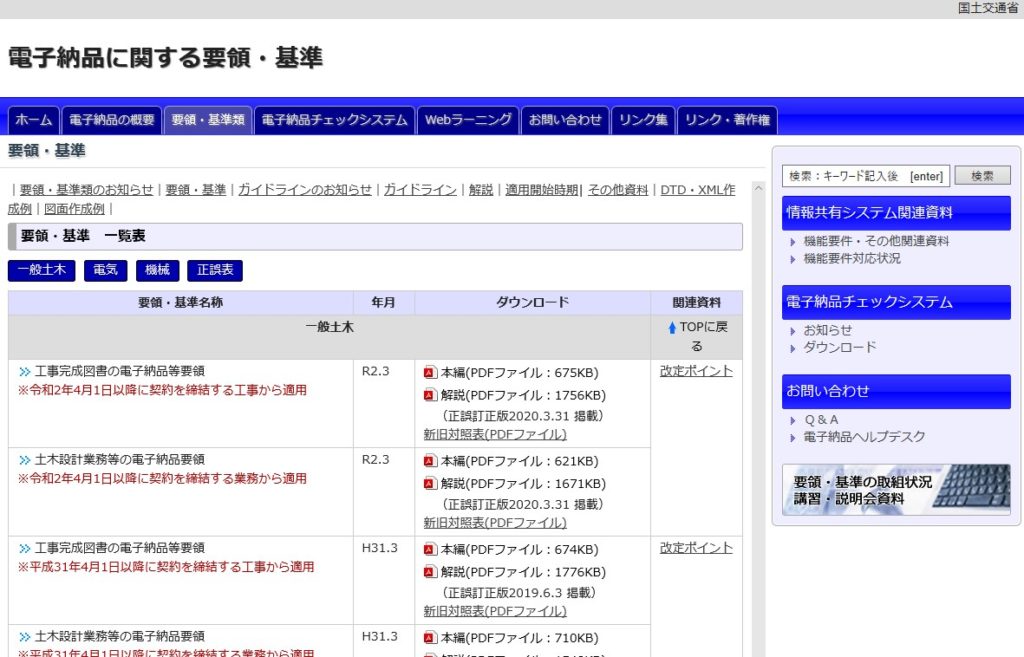Click the blue up-arrow icon beside TOPに戻る
The height and width of the screenshot is (657, 1024).
pyautogui.click(x=672, y=328)
